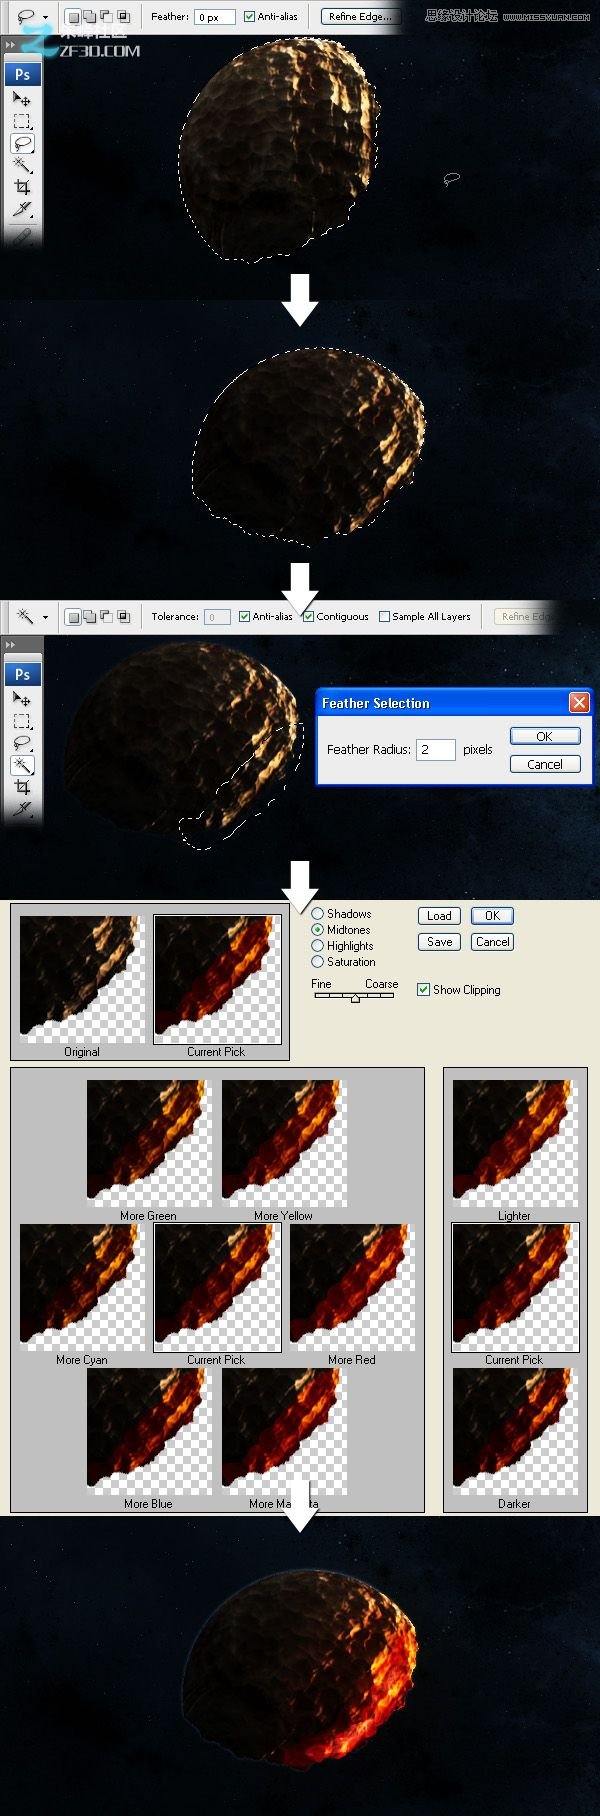Screen dimensions: 600x1816
Task: Cancel the Variations dialog
Action: [x=492, y=942]
